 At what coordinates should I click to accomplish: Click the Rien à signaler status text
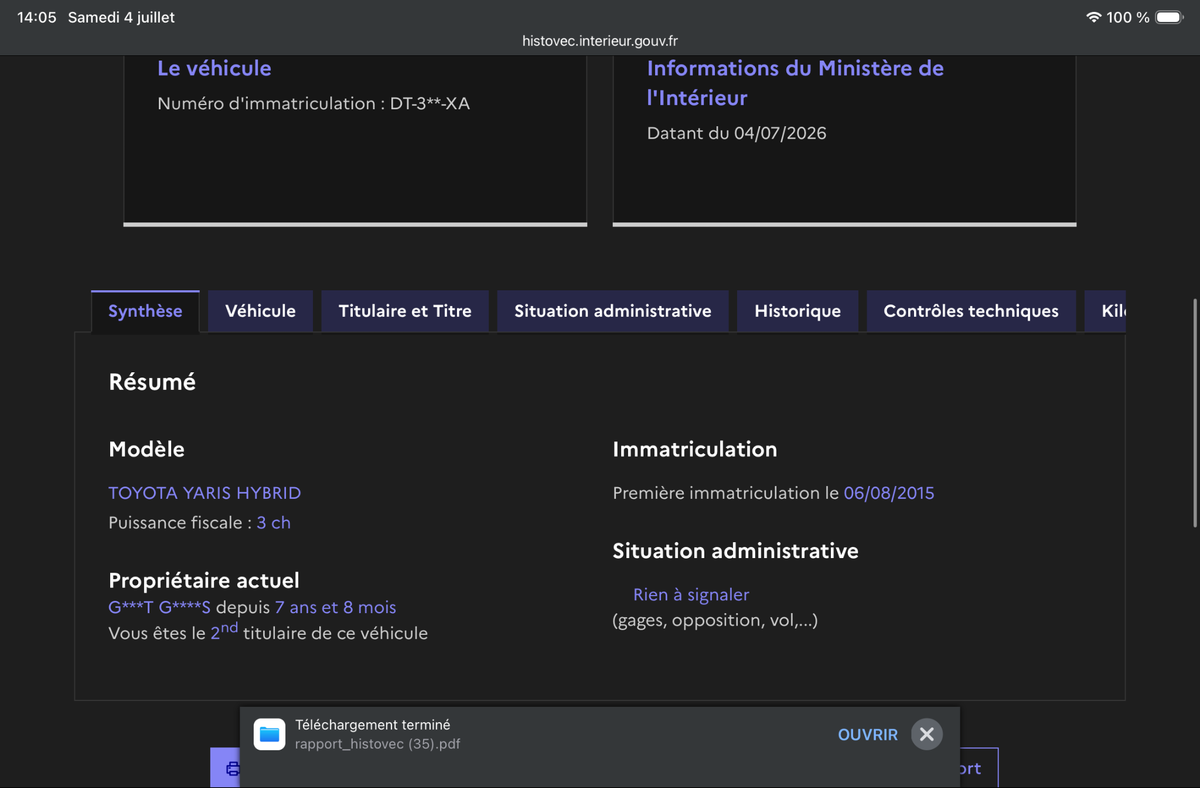click(x=691, y=595)
